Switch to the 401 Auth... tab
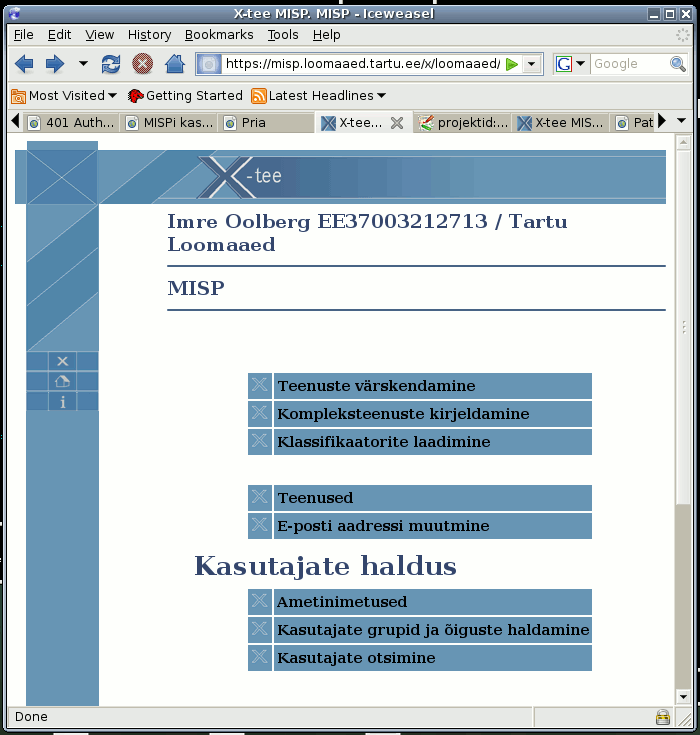This screenshot has width=700, height=735. click(72, 123)
